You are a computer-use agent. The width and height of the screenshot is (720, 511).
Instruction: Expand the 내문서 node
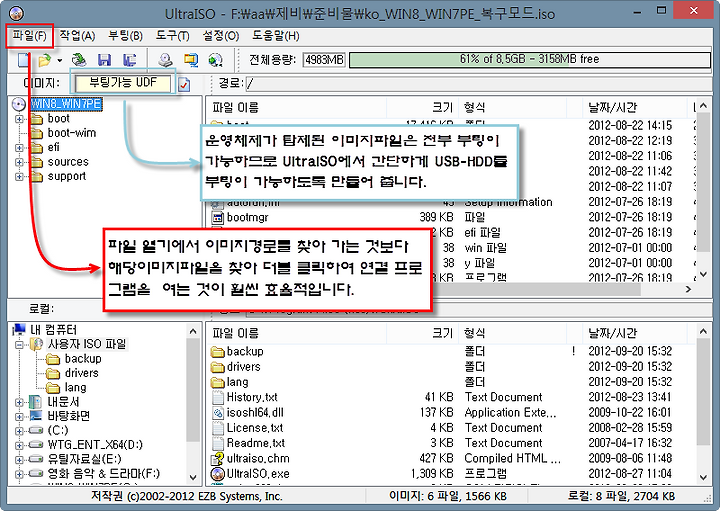[19, 403]
